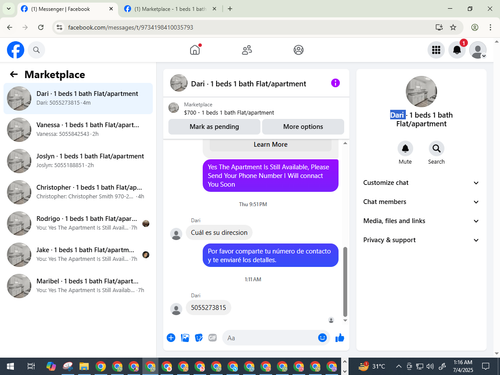Click Mark as pending button
This screenshot has height=375, width=500.
click(x=214, y=127)
